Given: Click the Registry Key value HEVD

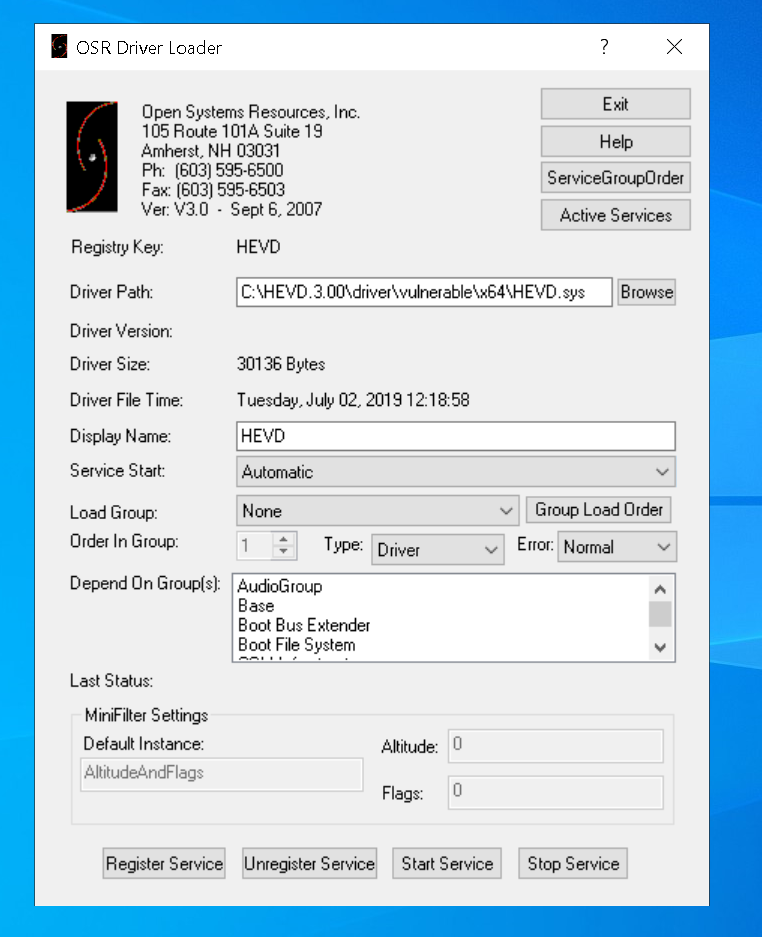Looking at the screenshot, I should 258,247.
